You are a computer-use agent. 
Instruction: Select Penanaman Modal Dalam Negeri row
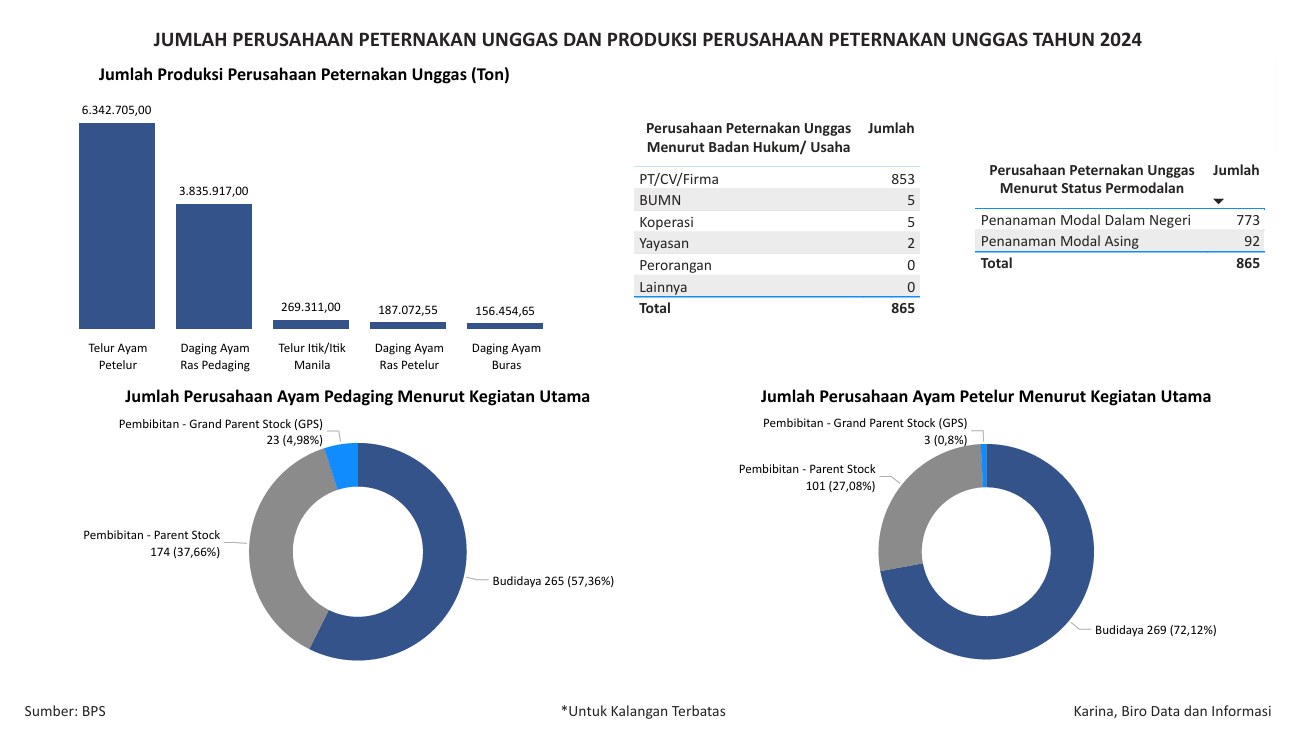[x=1119, y=220]
